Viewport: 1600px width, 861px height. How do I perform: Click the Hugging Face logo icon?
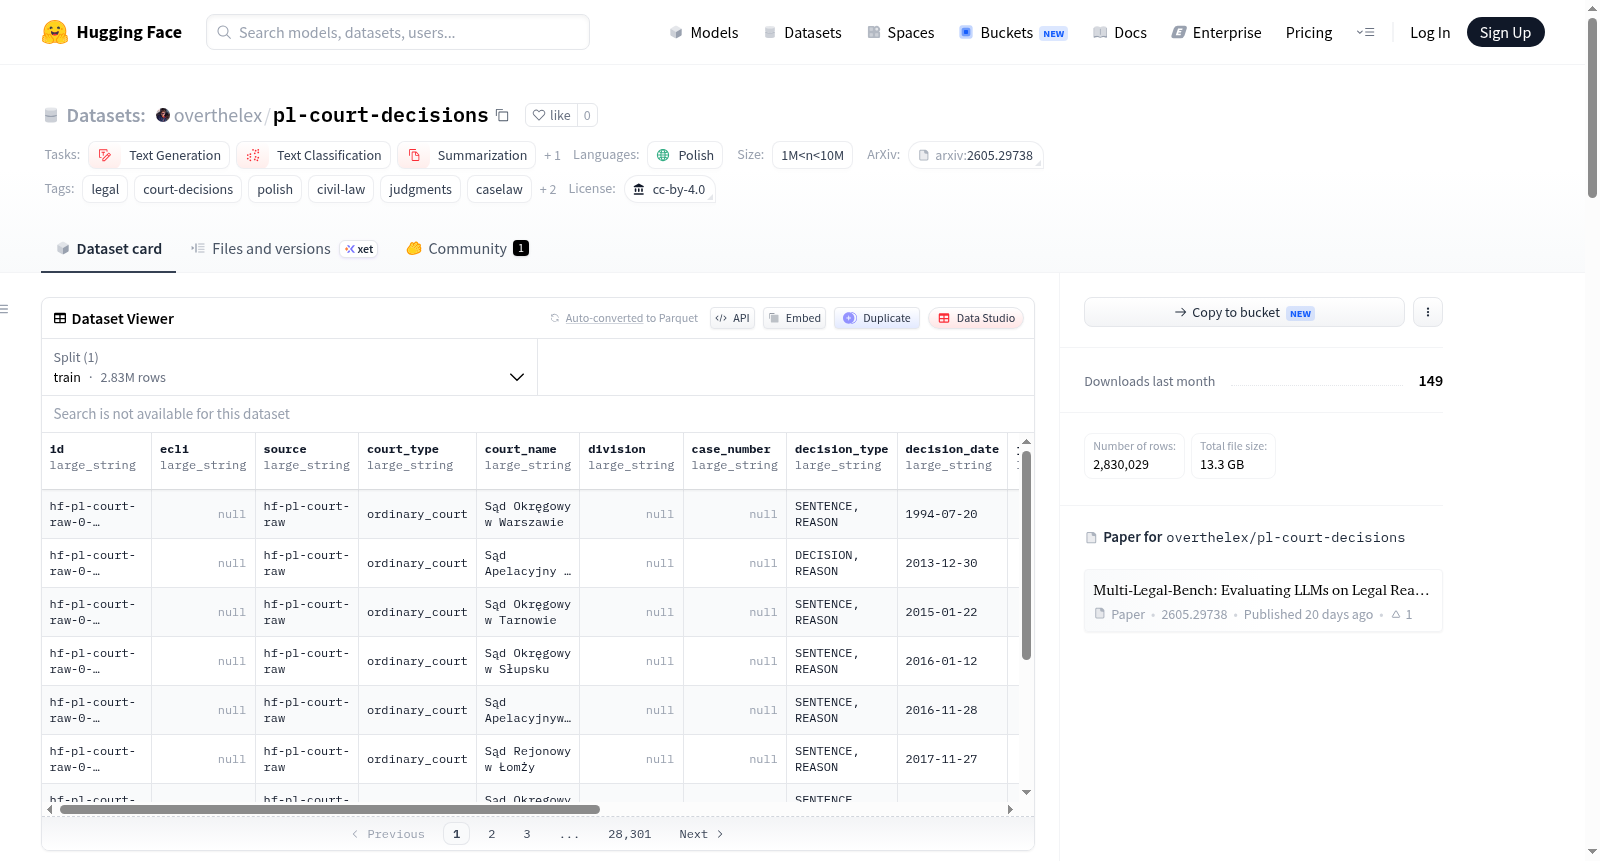tap(55, 32)
